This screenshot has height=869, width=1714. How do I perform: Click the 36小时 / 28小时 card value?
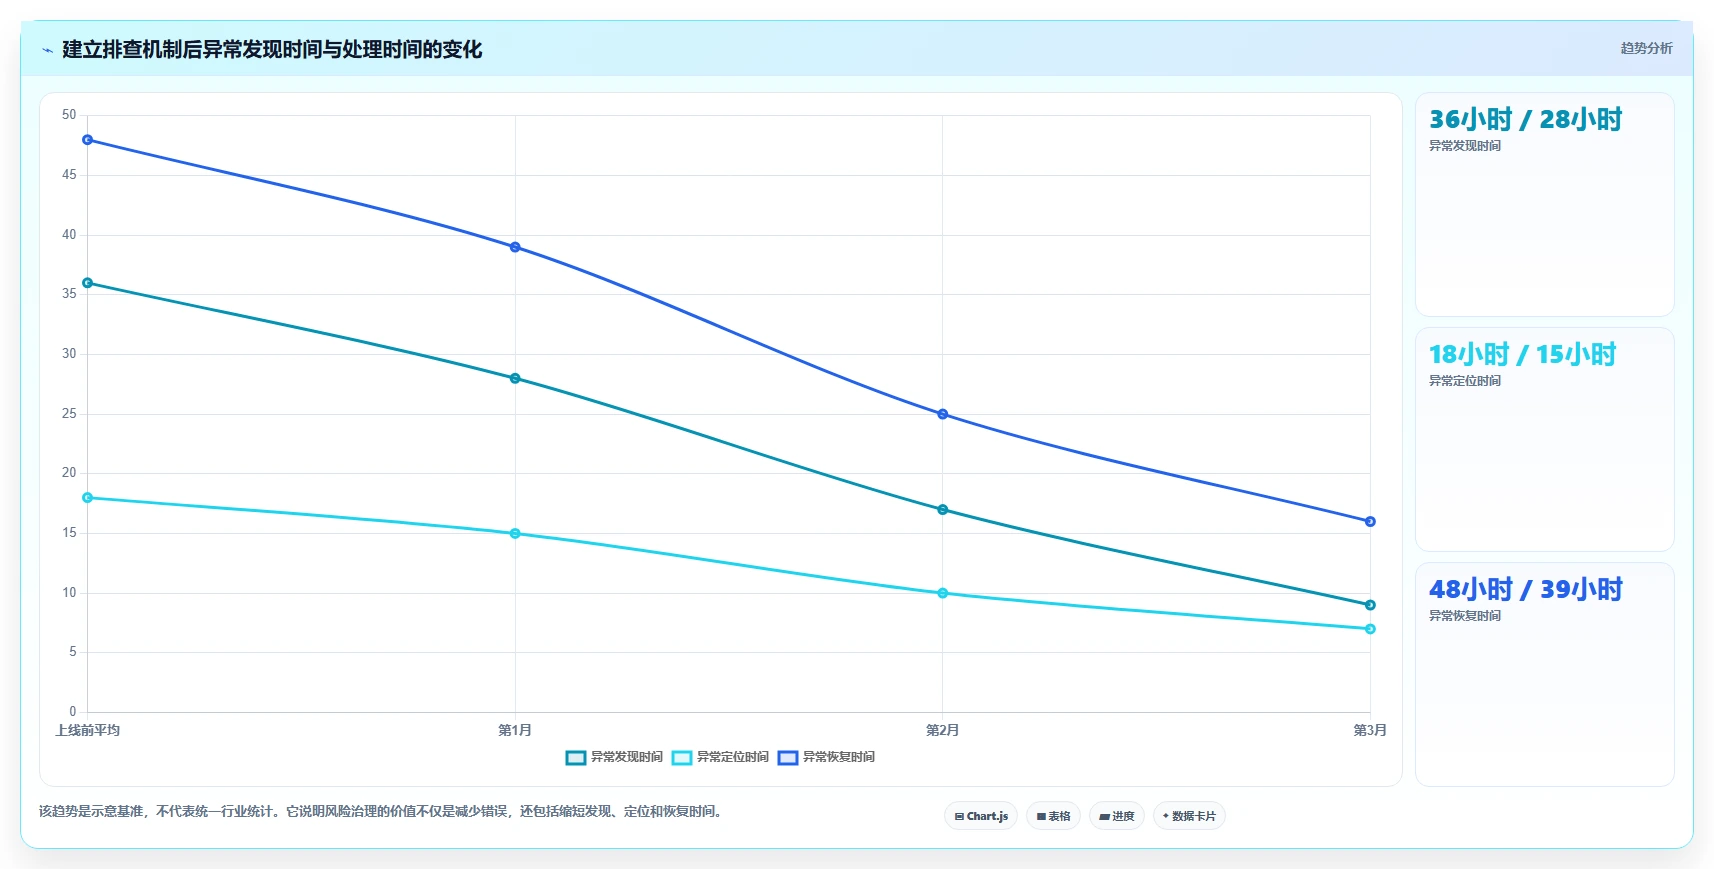coord(1525,120)
